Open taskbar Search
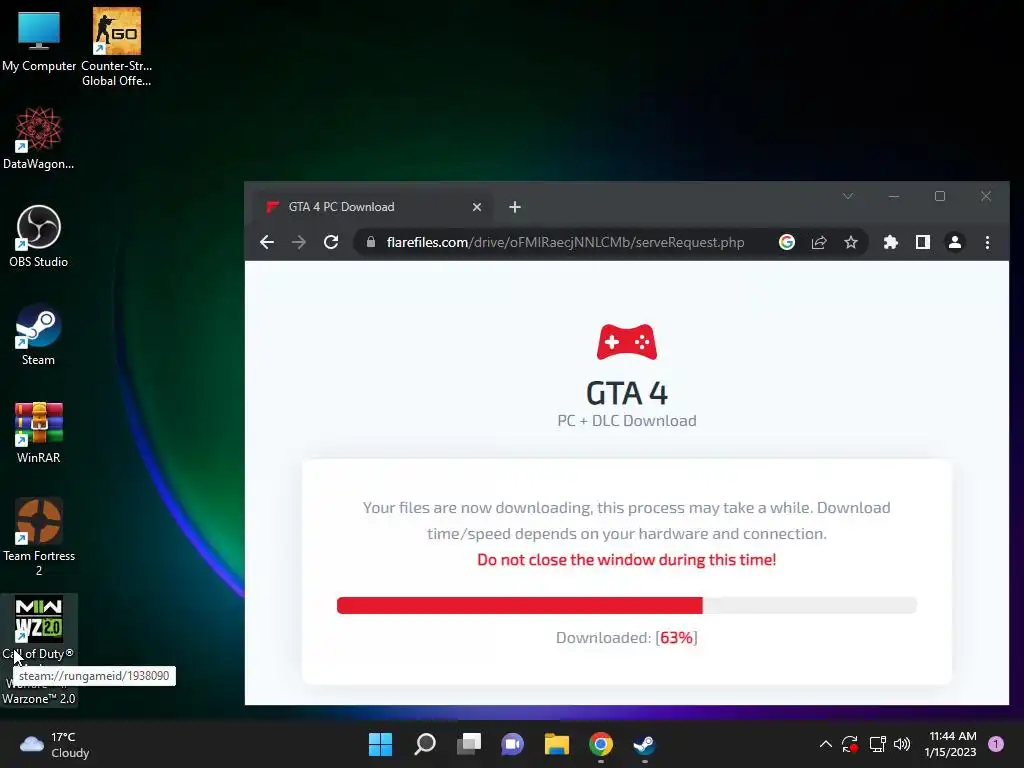The image size is (1024, 768). point(424,744)
